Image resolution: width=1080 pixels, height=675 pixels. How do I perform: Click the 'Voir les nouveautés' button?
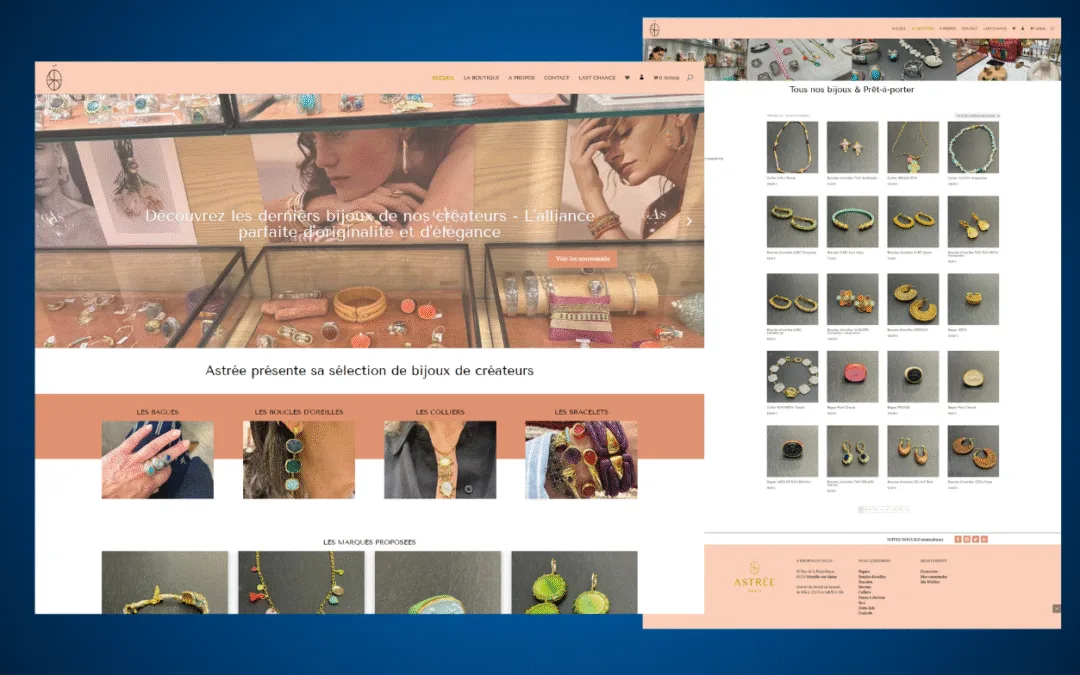point(581,259)
